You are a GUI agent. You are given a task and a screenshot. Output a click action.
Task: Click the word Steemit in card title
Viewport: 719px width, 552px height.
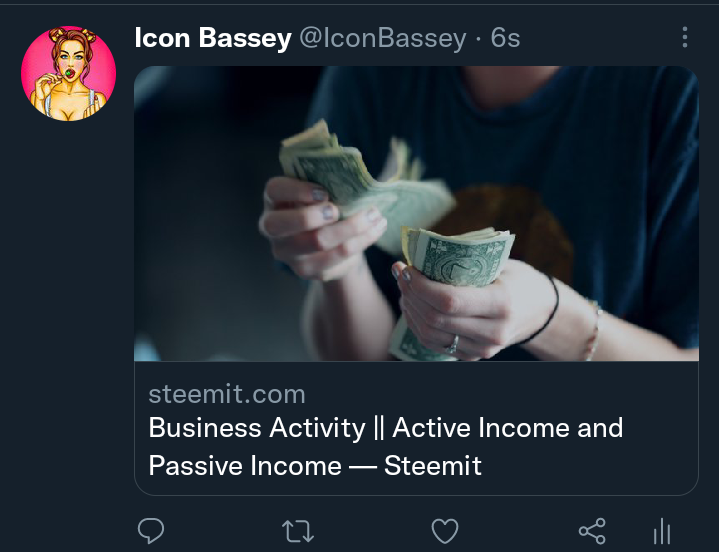tap(433, 466)
